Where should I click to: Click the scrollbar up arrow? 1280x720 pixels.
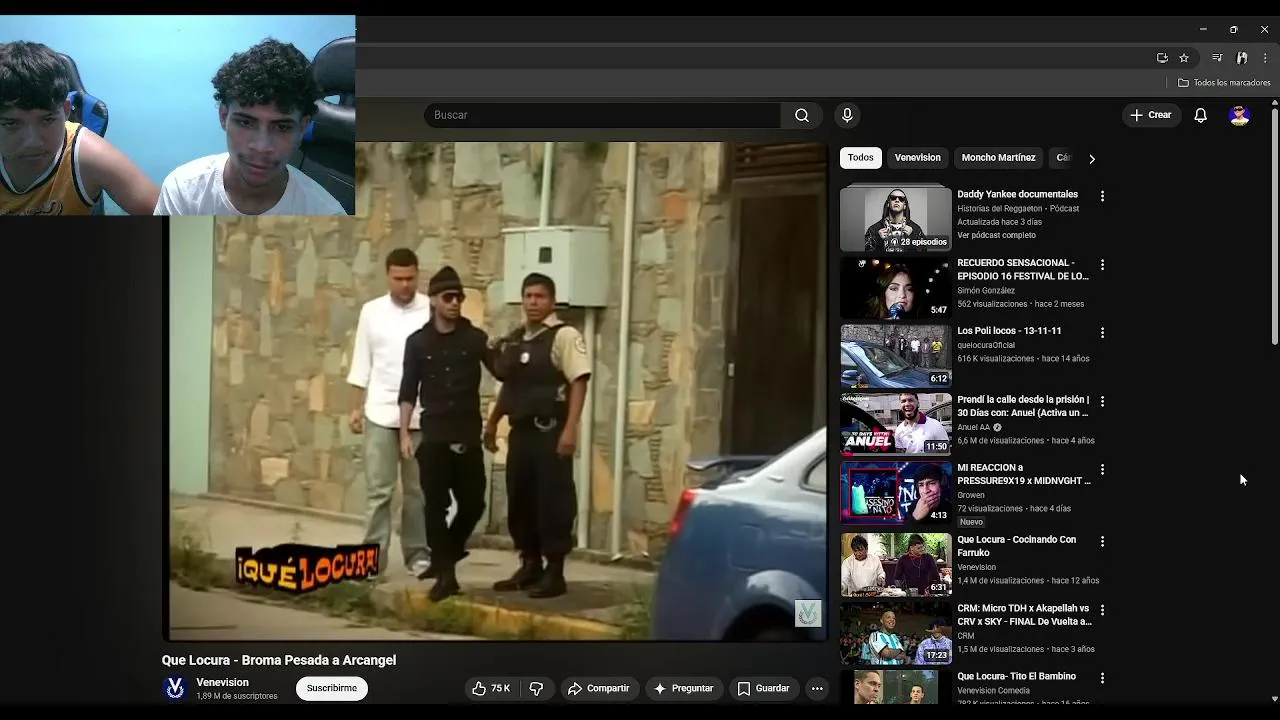pyautogui.click(x=1274, y=103)
